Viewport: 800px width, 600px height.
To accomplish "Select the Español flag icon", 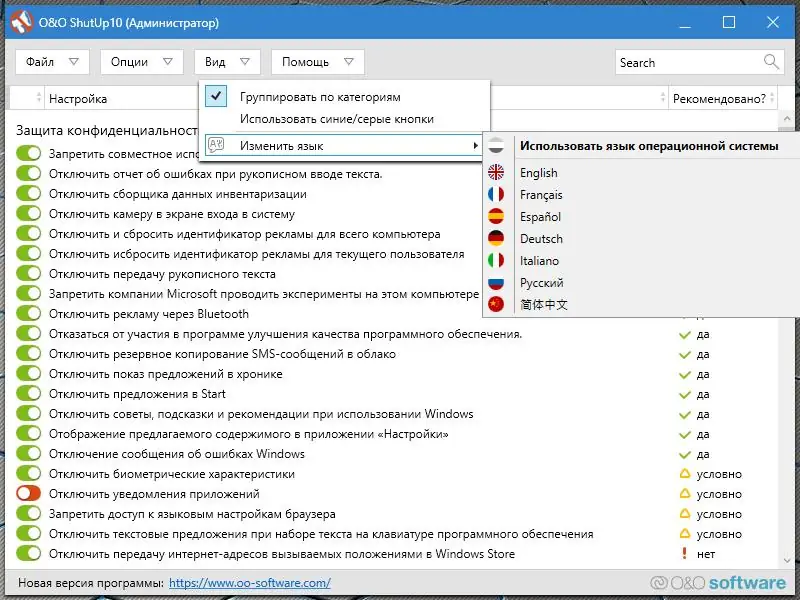I will [495, 216].
